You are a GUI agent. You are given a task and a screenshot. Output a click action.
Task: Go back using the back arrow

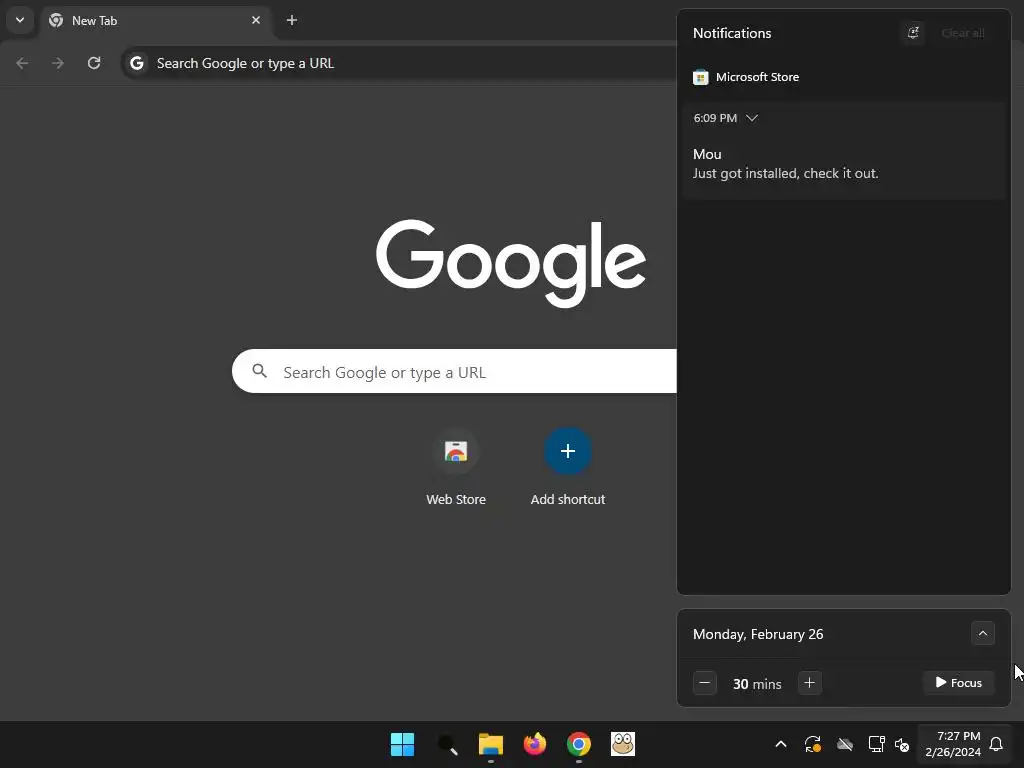pos(22,63)
